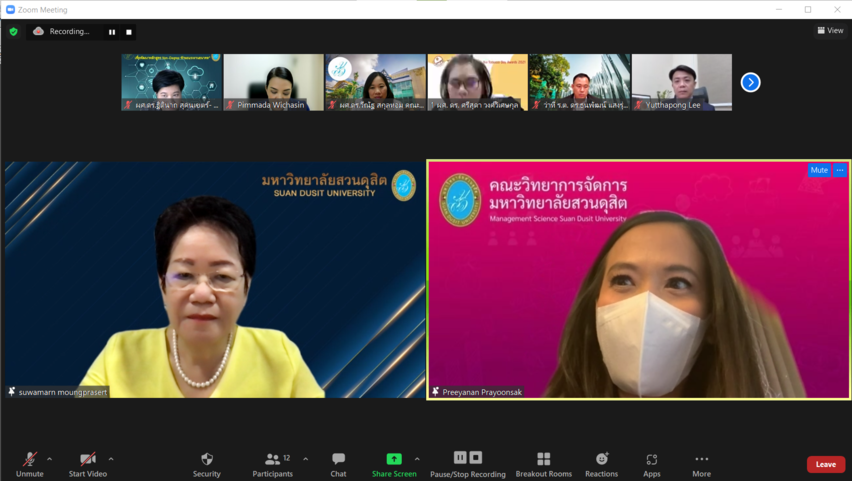Mute Preeyanan Prayoonsak with the Mute button
The width and height of the screenshot is (852, 481).
point(819,170)
